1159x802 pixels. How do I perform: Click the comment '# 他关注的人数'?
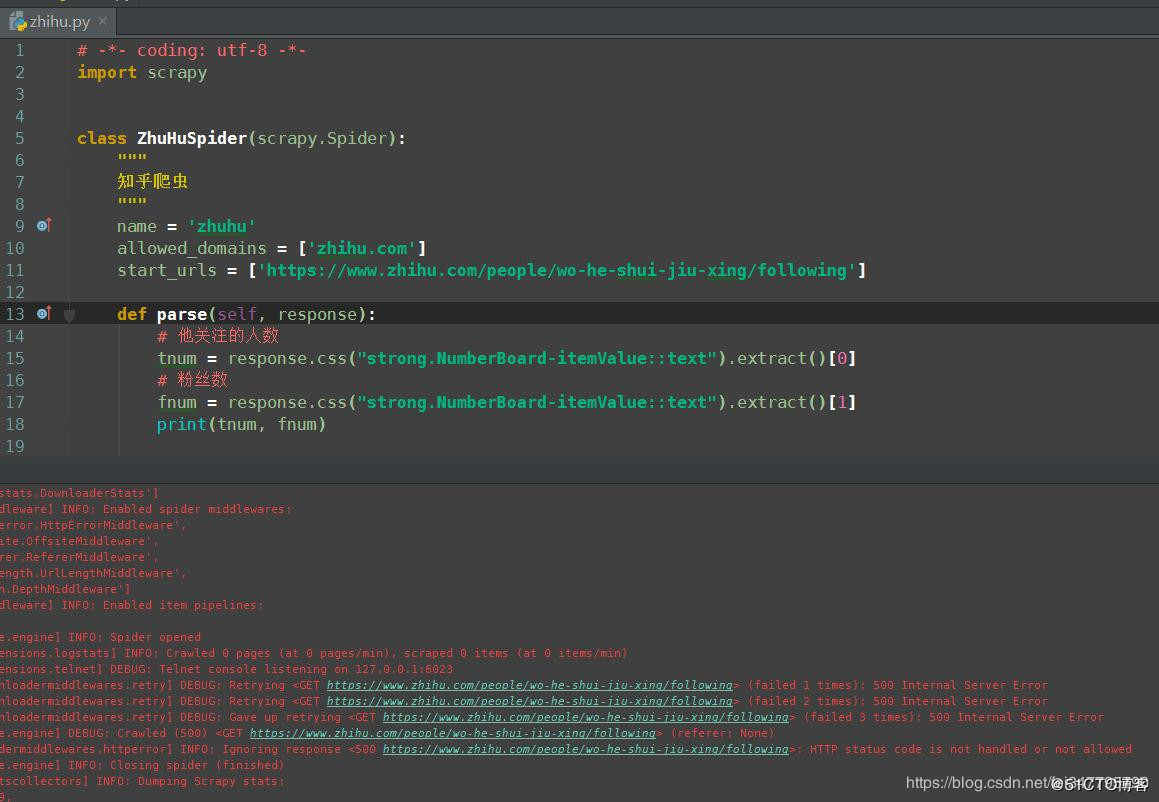pos(218,336)
